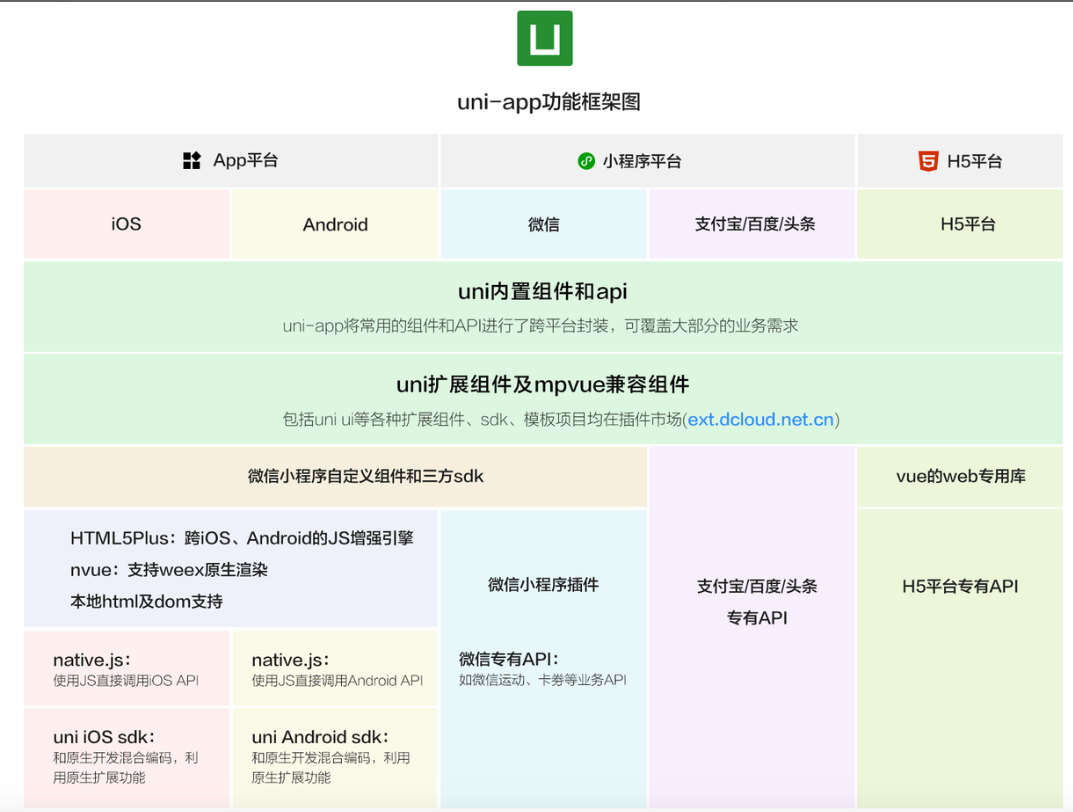The width and height of the screenshot is (1073, 812).
Task: Click the green WeChat icon beside 小程序平台
Action: click(586, 160)
